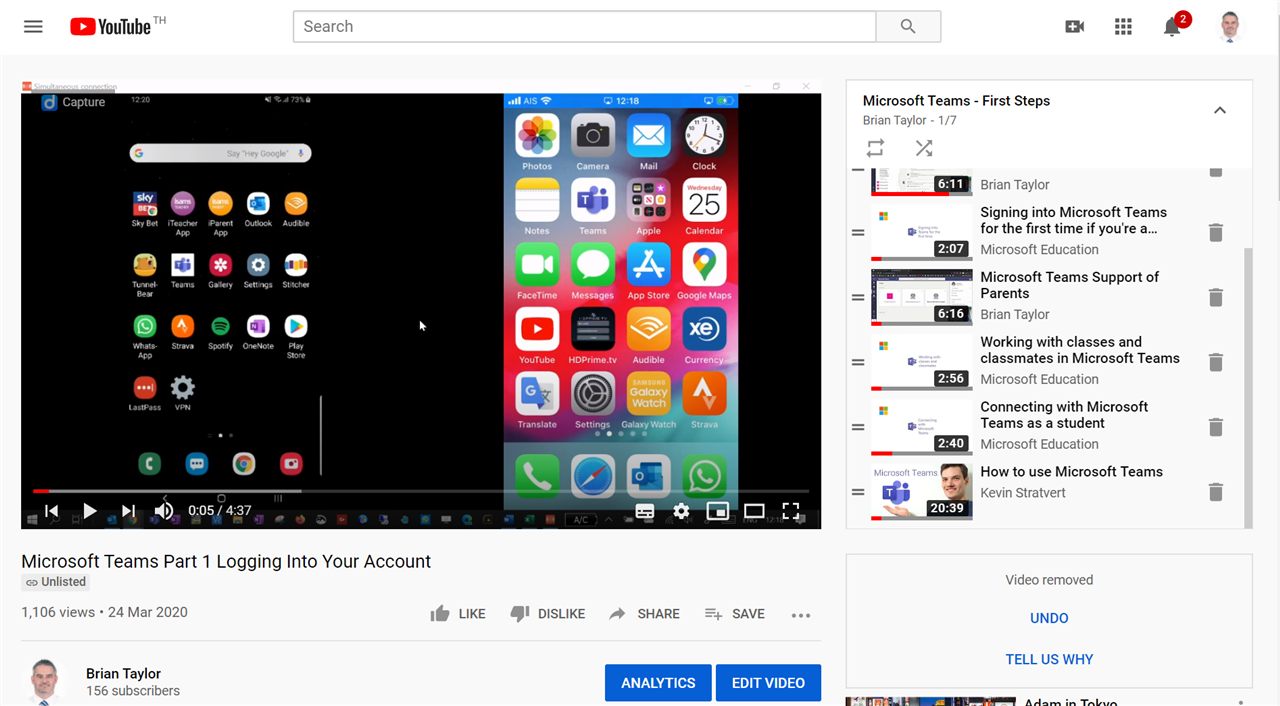Toggle subtitles in the player

coord(645,511)
